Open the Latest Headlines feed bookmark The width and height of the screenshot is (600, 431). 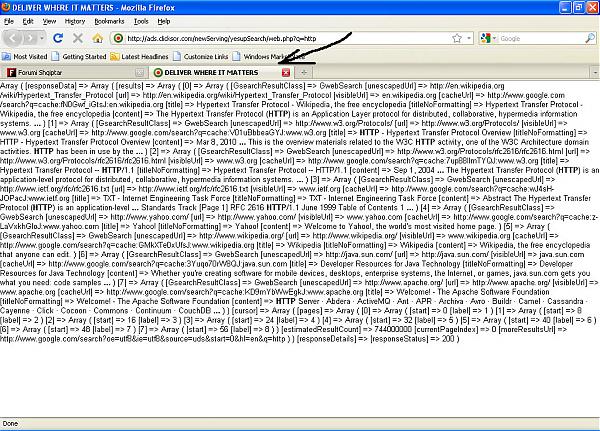pyautogui.click(x=139, y=57)
